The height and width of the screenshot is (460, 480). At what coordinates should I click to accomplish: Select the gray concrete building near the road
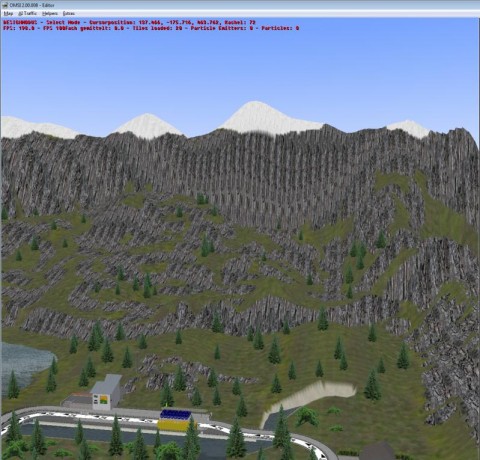pos(106,392)
